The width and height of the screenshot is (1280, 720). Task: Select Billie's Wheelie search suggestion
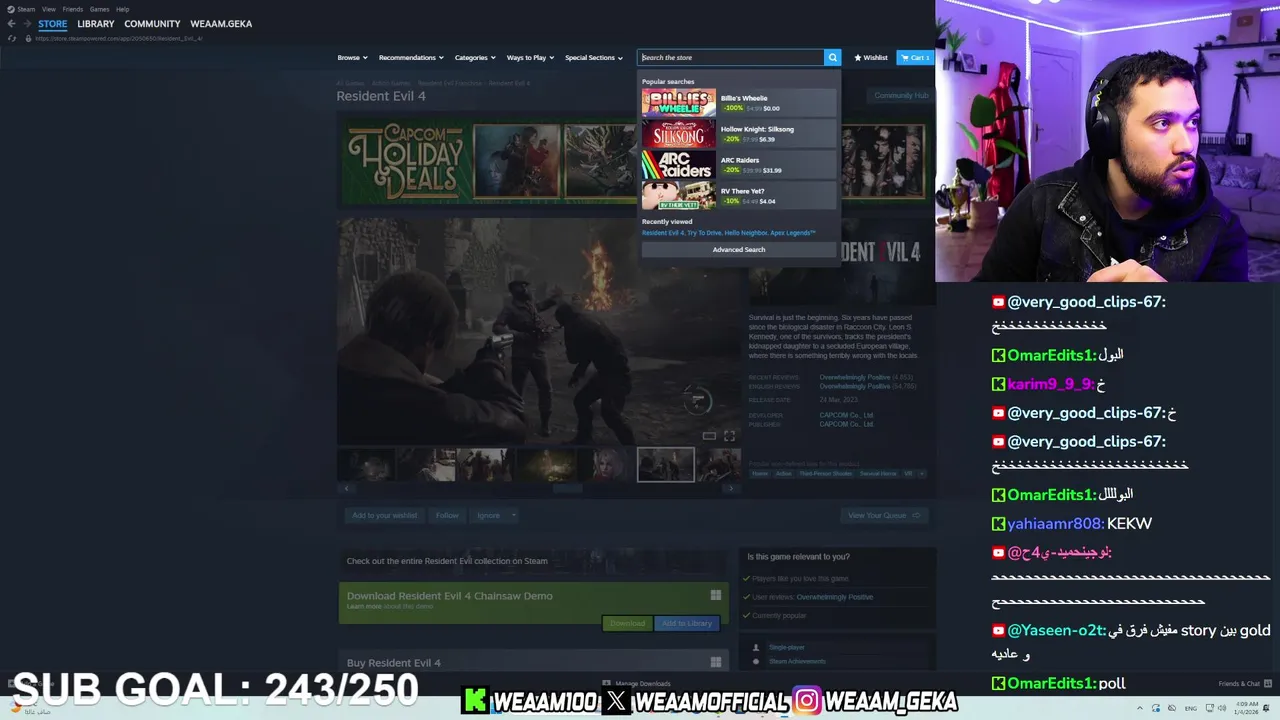(x=738, y=103)
